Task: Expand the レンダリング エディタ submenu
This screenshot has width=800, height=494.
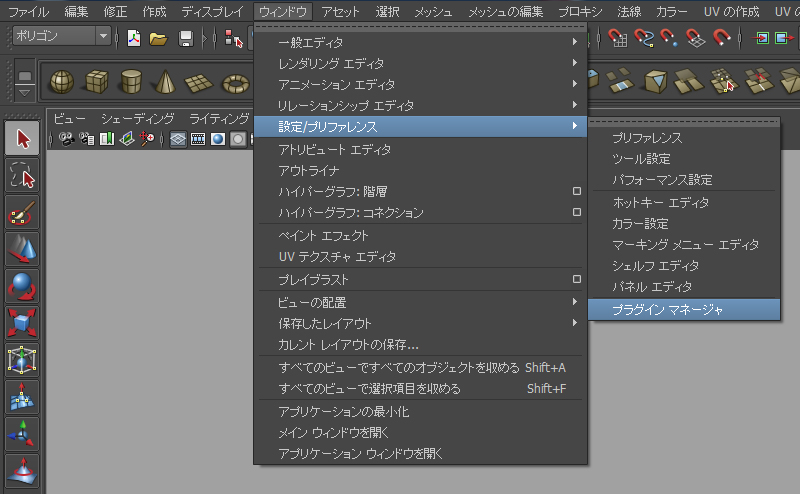Action: 421,63
